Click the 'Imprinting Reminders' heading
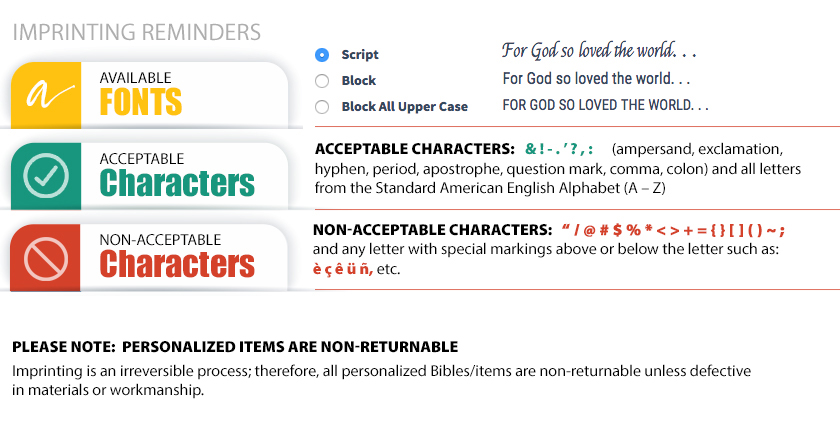 (137, 33)
